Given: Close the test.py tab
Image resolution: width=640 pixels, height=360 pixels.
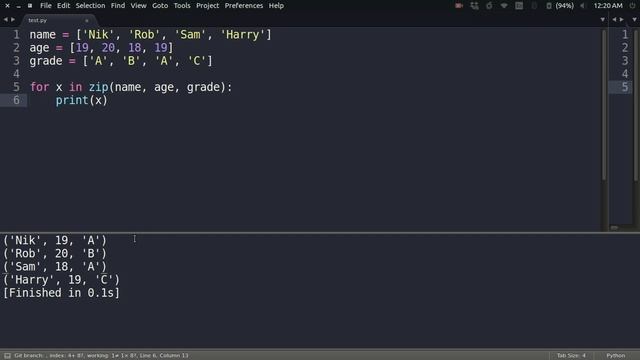Looking at the screenshot, I should click(x=87, y=20).
